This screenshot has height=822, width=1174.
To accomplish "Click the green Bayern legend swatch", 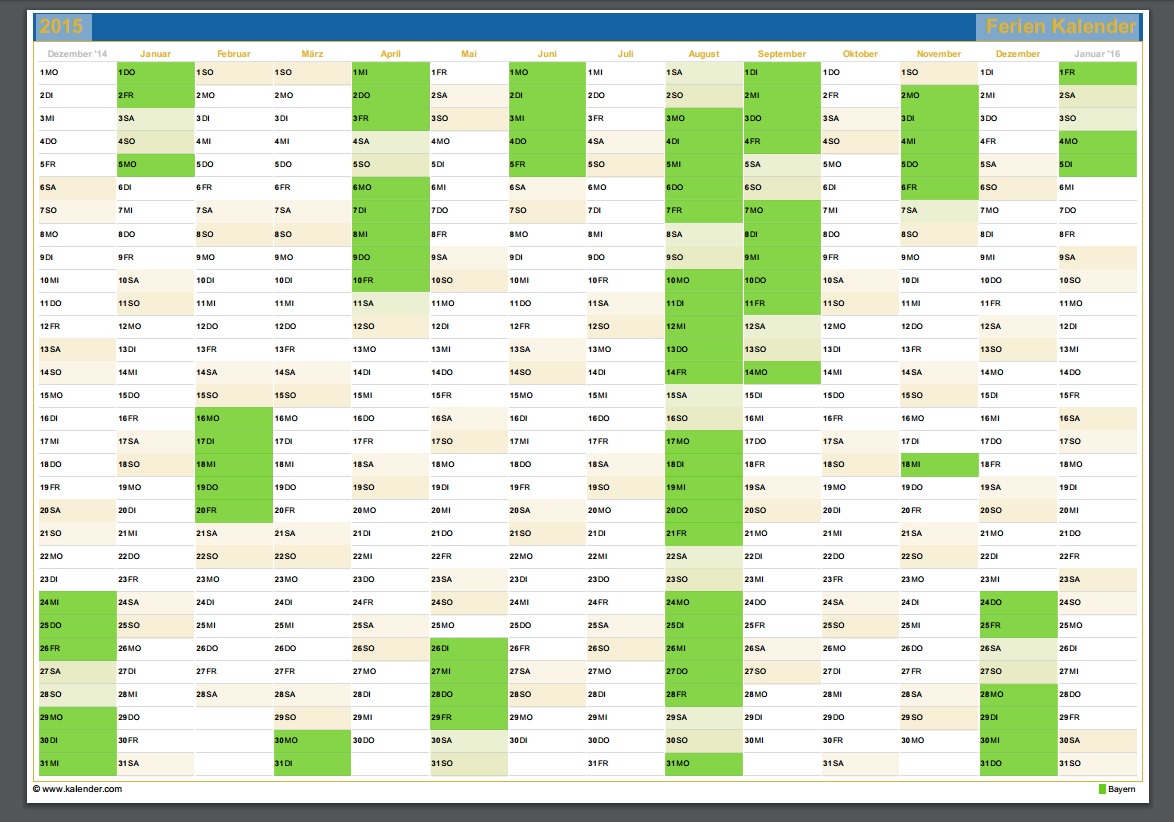I will tap(1102, 789).
